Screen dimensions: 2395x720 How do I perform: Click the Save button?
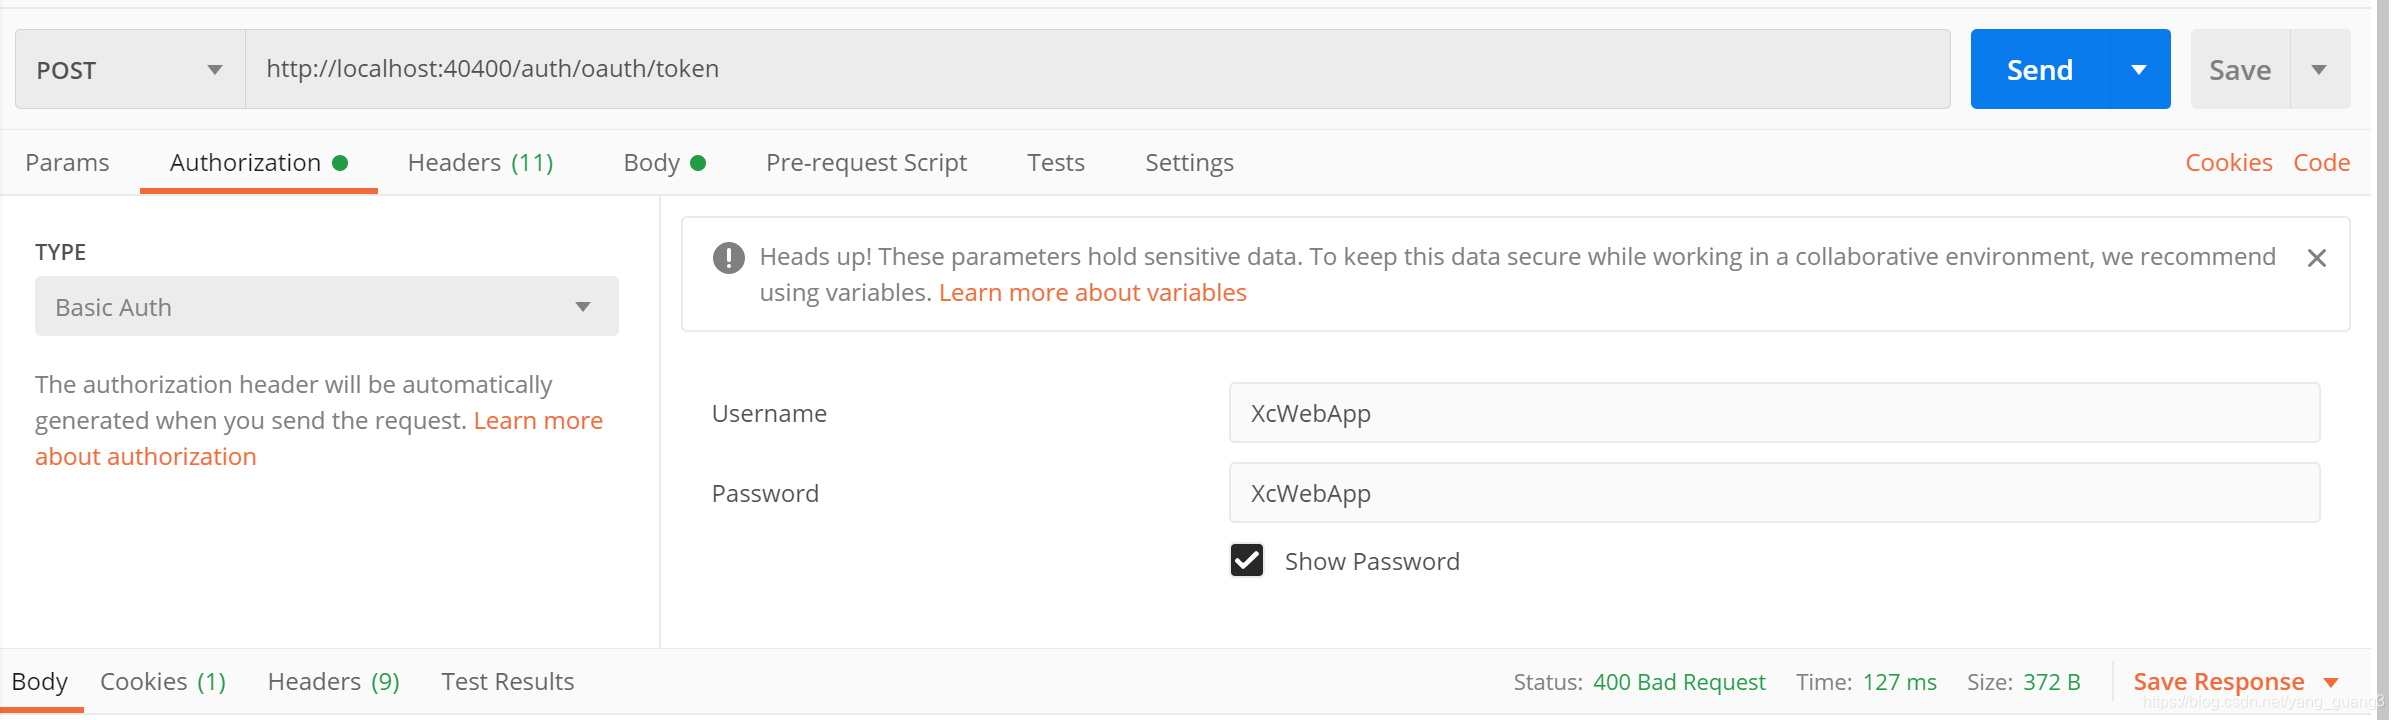(x=2239, y=70)
